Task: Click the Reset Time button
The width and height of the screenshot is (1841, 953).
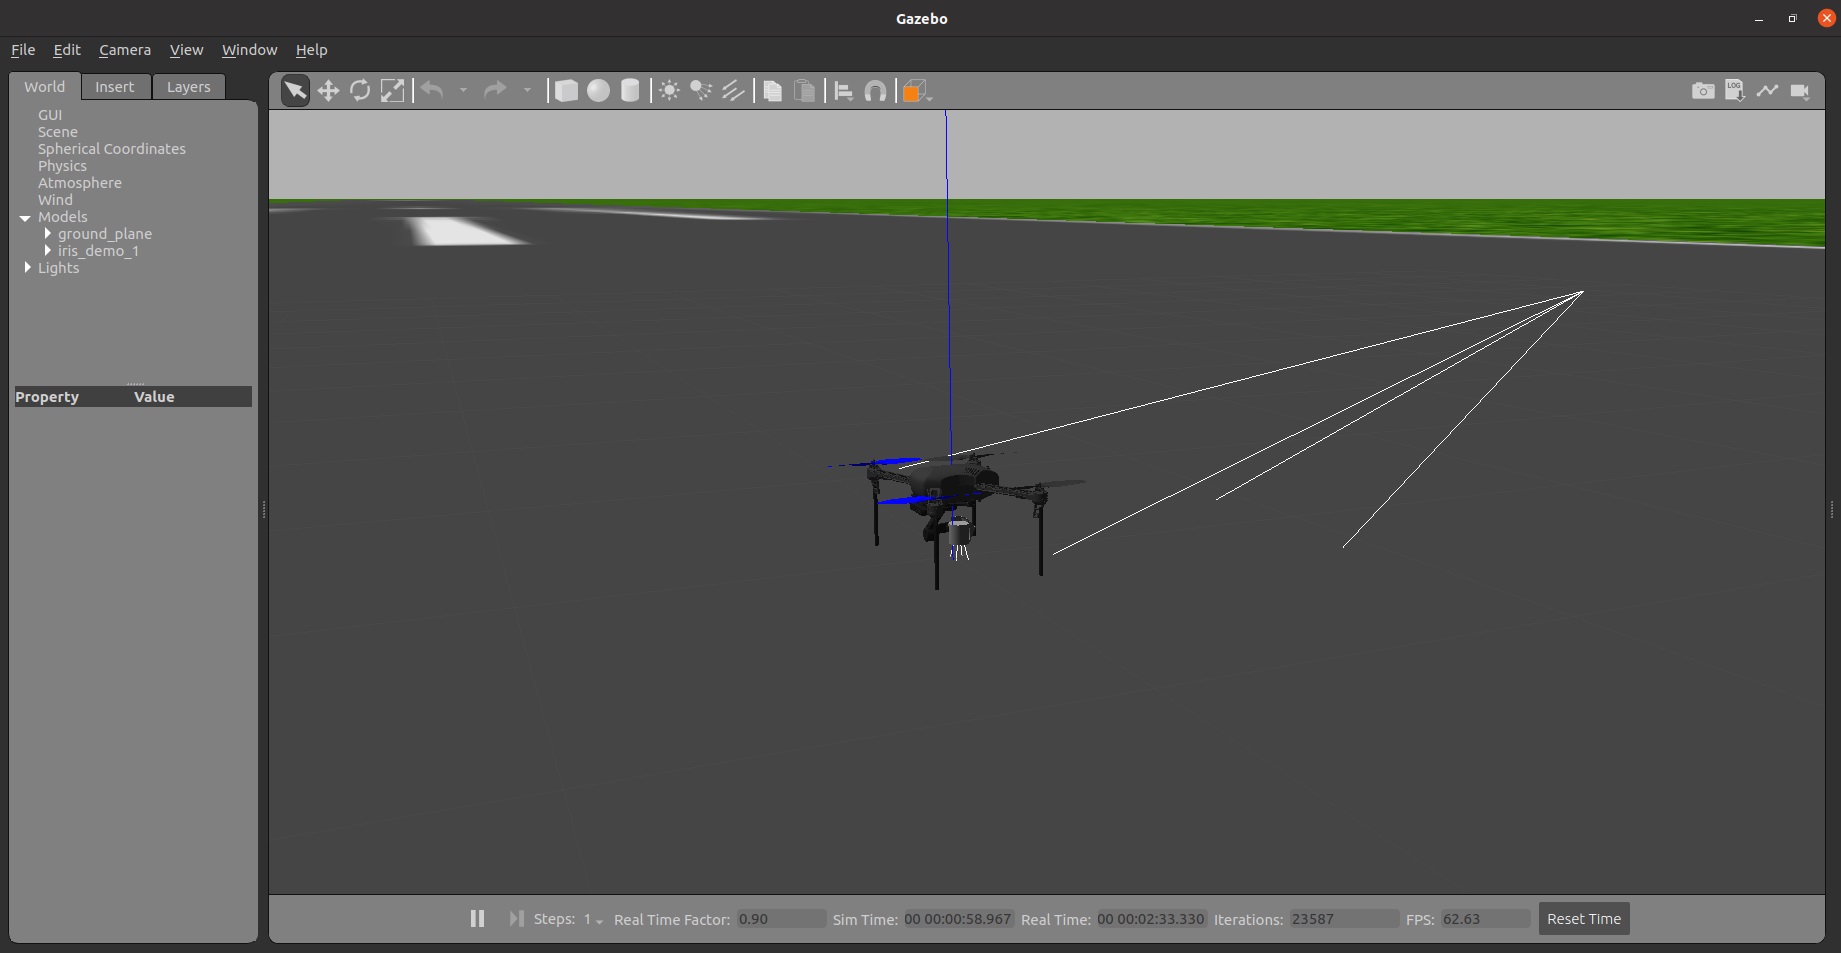Action: click(x=1584, y=919)
